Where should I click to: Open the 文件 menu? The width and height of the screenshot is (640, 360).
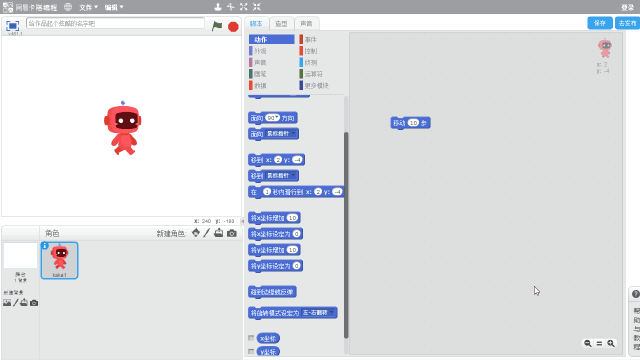[88, 7]
